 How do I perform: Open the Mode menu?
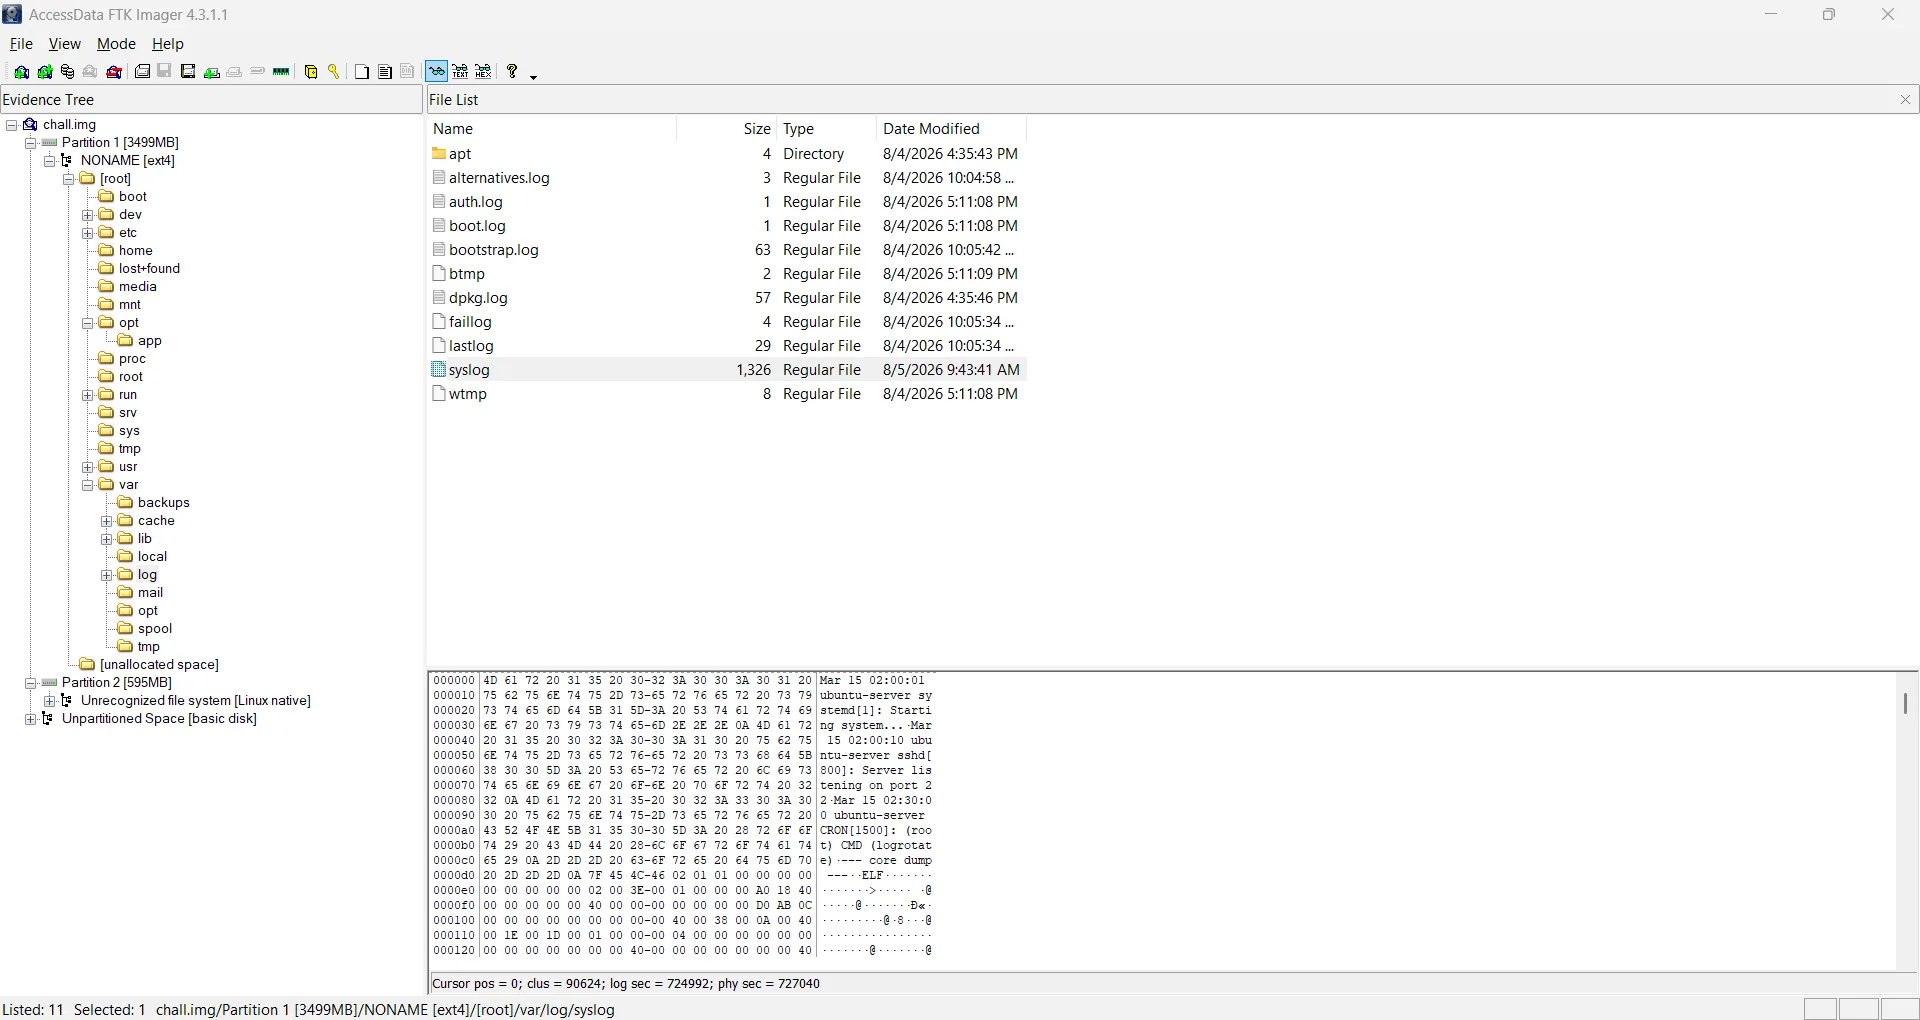pyautogui.click(x=116, y=44)
